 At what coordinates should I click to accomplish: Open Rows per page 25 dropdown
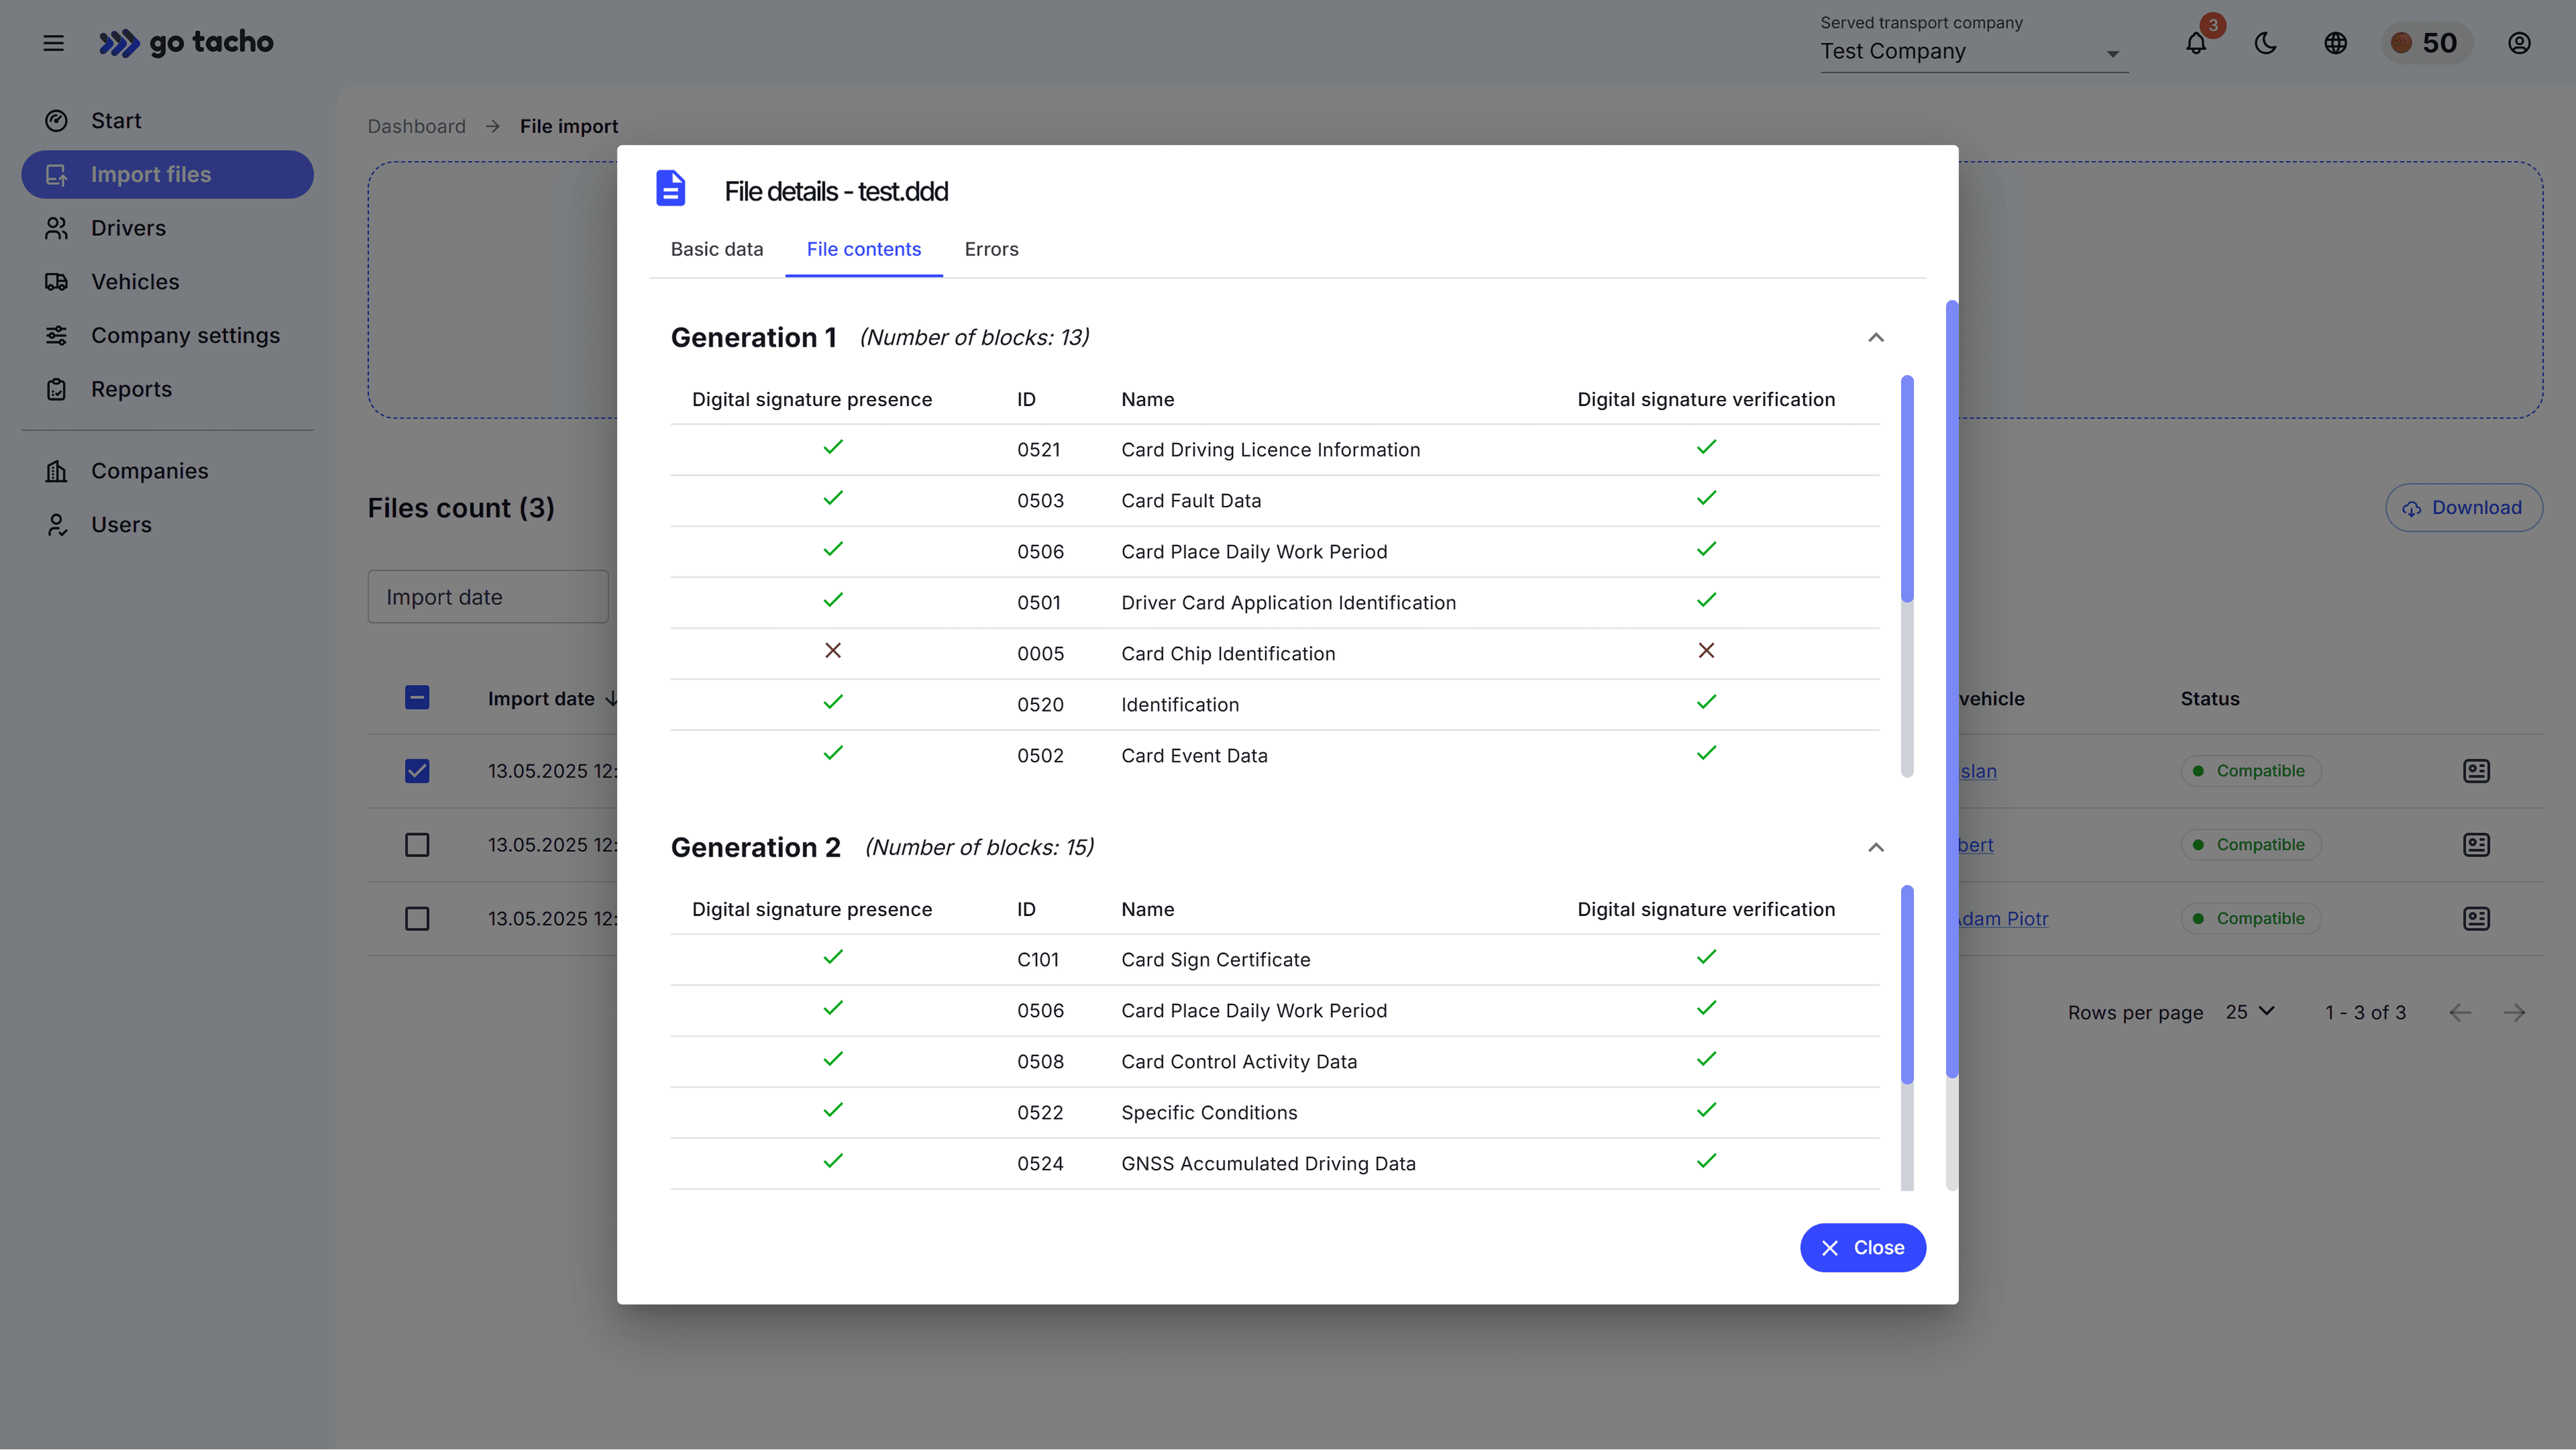click(x=2251, y=1012)
